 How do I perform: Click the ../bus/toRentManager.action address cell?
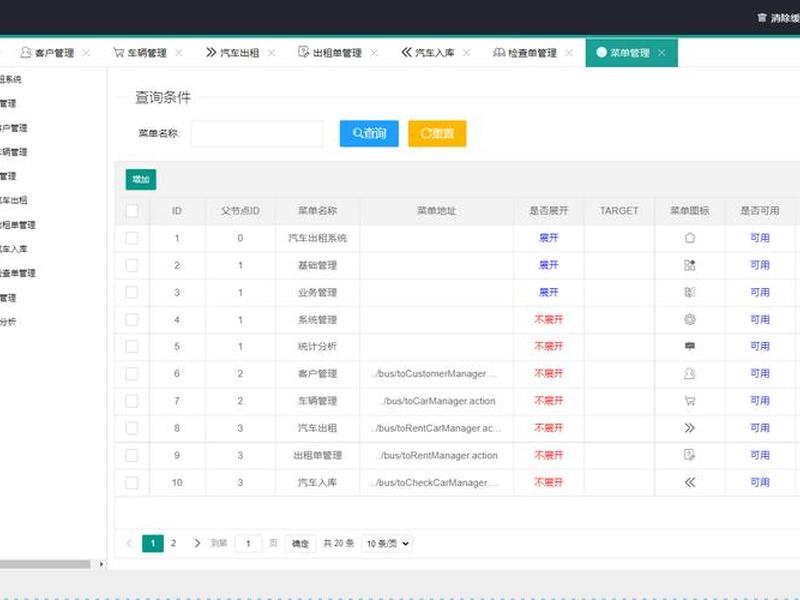(437, 455)
